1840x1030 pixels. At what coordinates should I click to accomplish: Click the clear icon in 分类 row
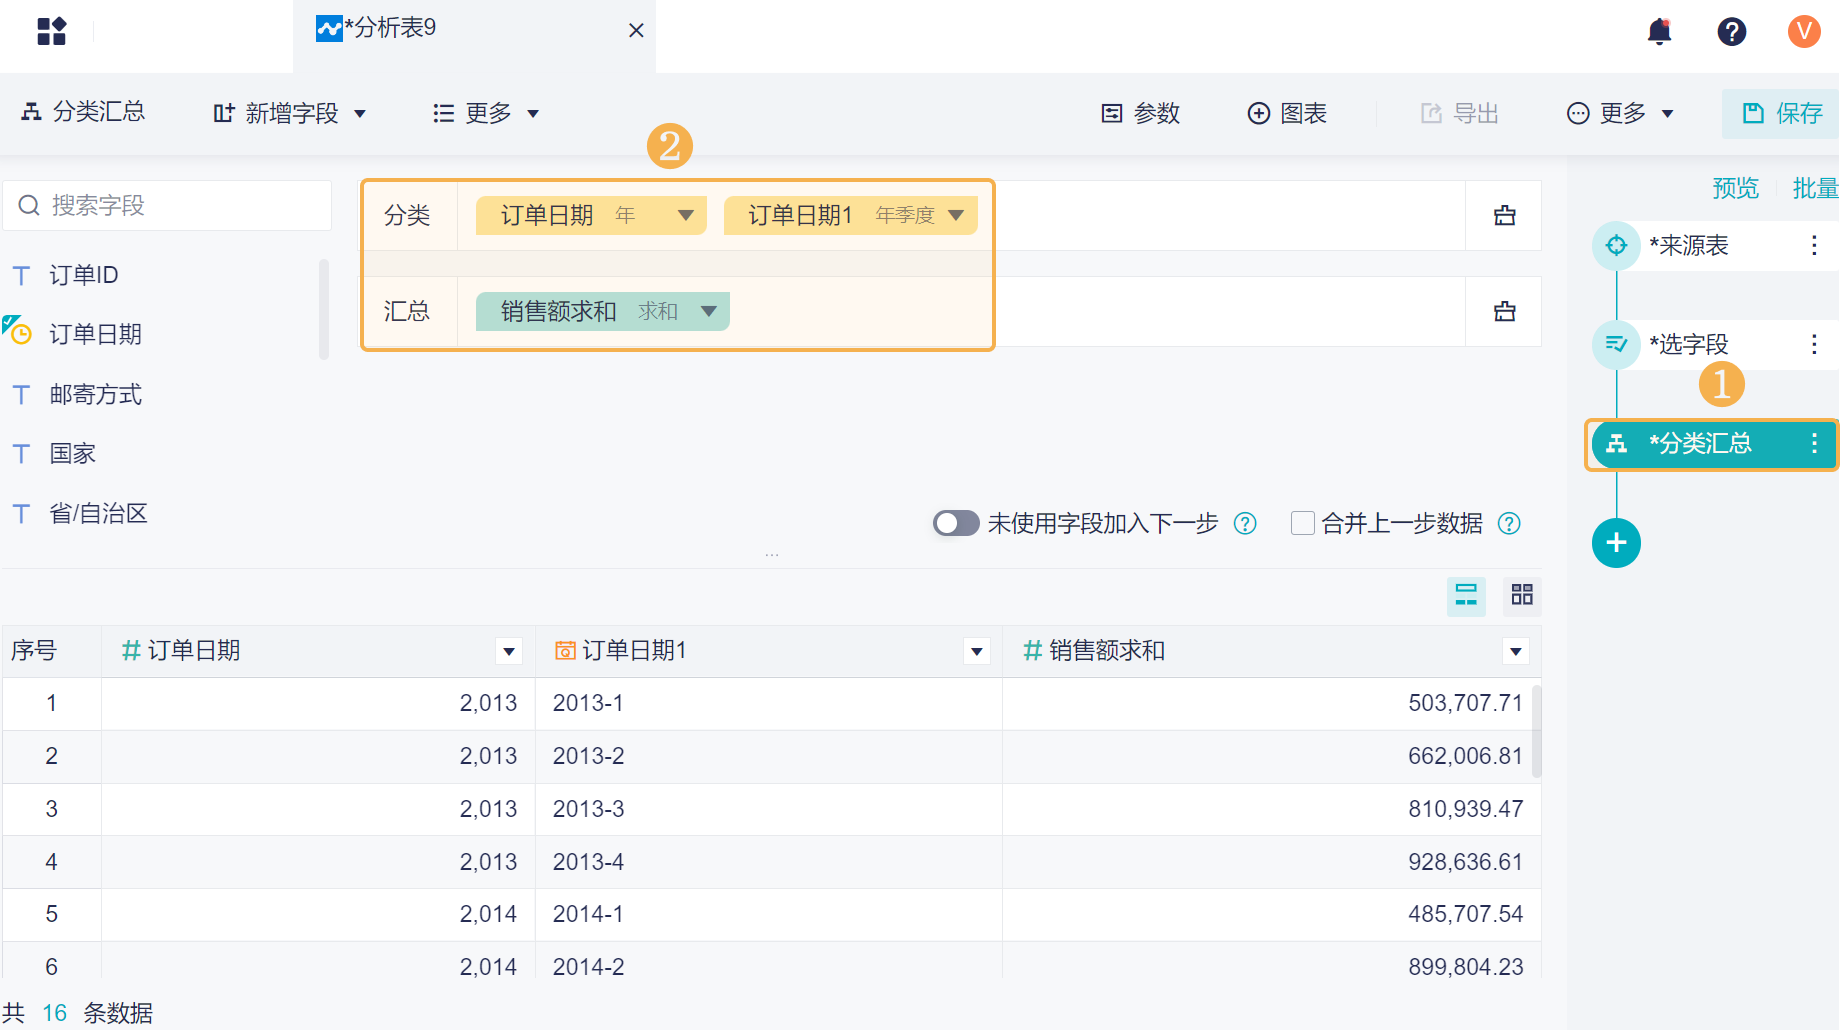(x=1504, y=215)
